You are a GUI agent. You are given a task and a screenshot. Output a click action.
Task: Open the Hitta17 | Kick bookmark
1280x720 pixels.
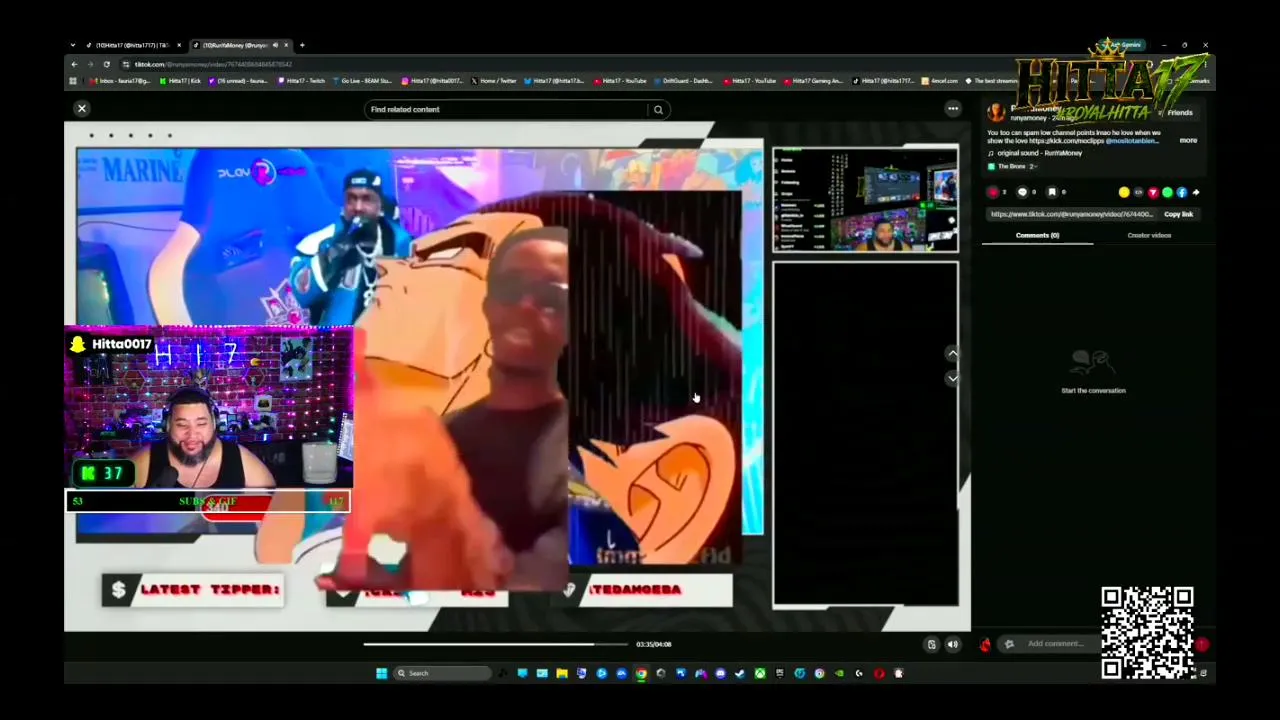click(x=181, y=81)
